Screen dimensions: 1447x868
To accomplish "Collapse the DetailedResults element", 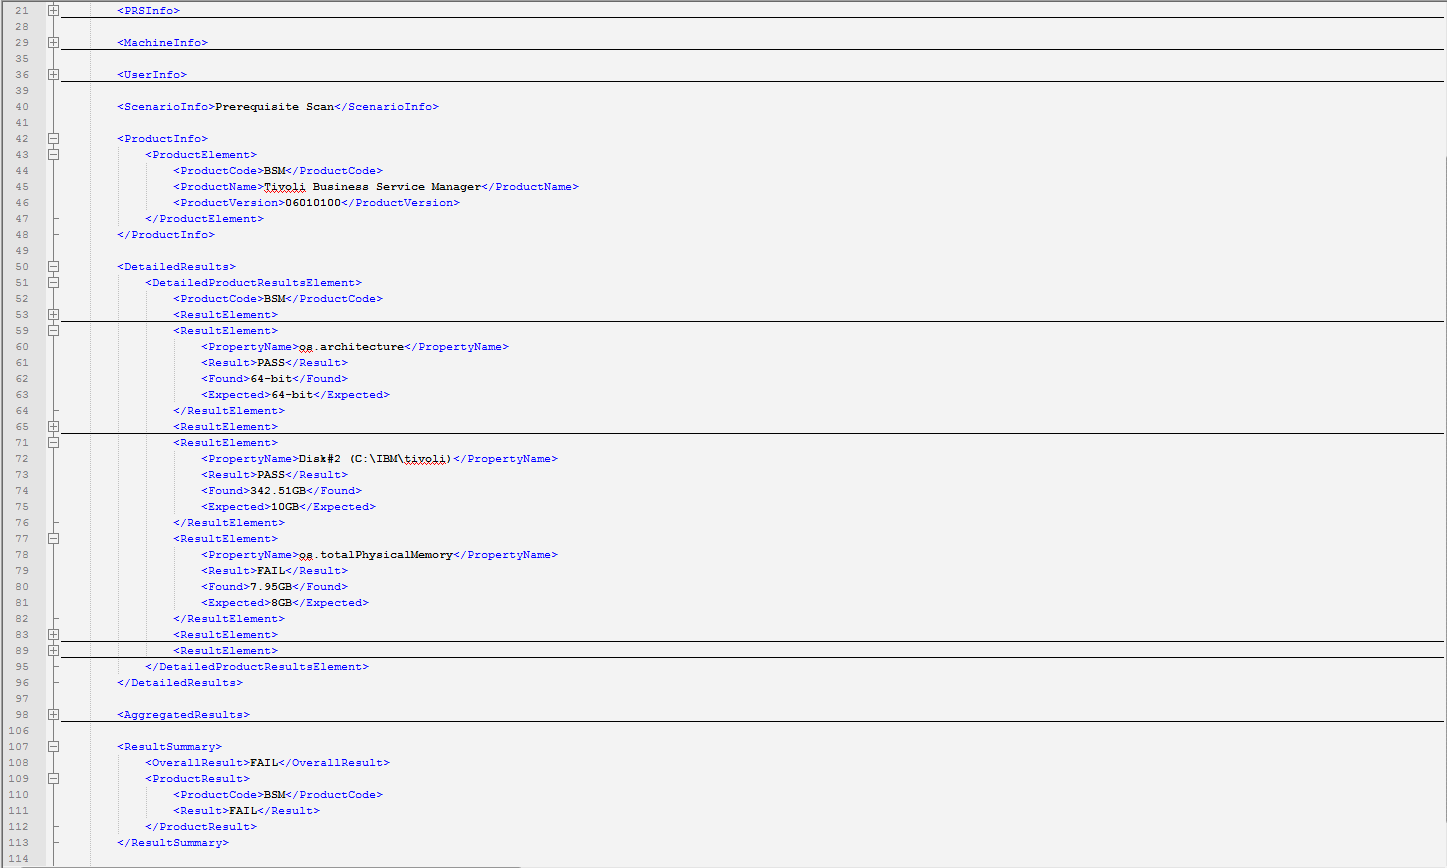I will tap(53, 266).
